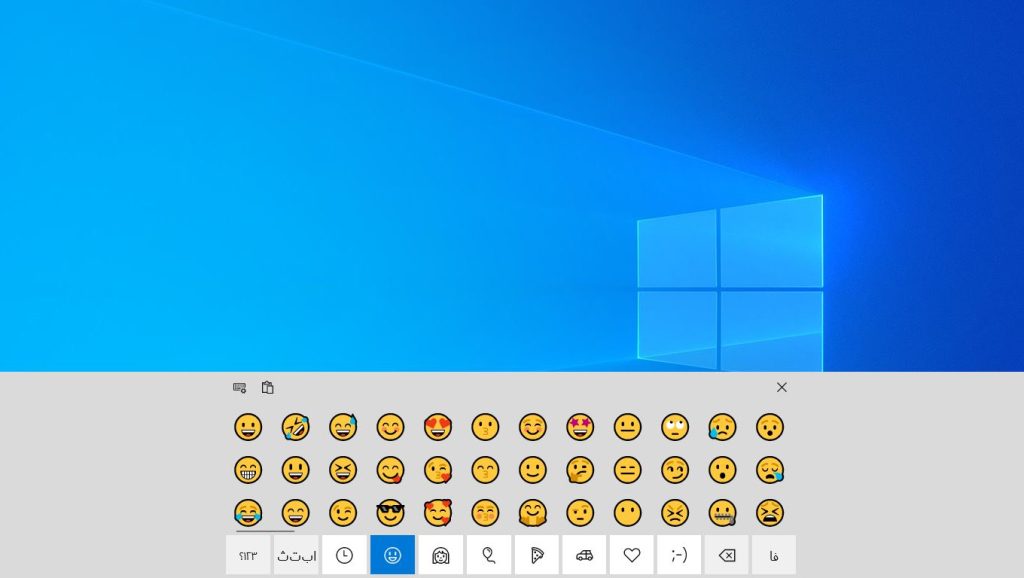Open the people emoji category
Image resolution: width=1024 pixels, height=578 pixels.
click(x=440, y=555)
